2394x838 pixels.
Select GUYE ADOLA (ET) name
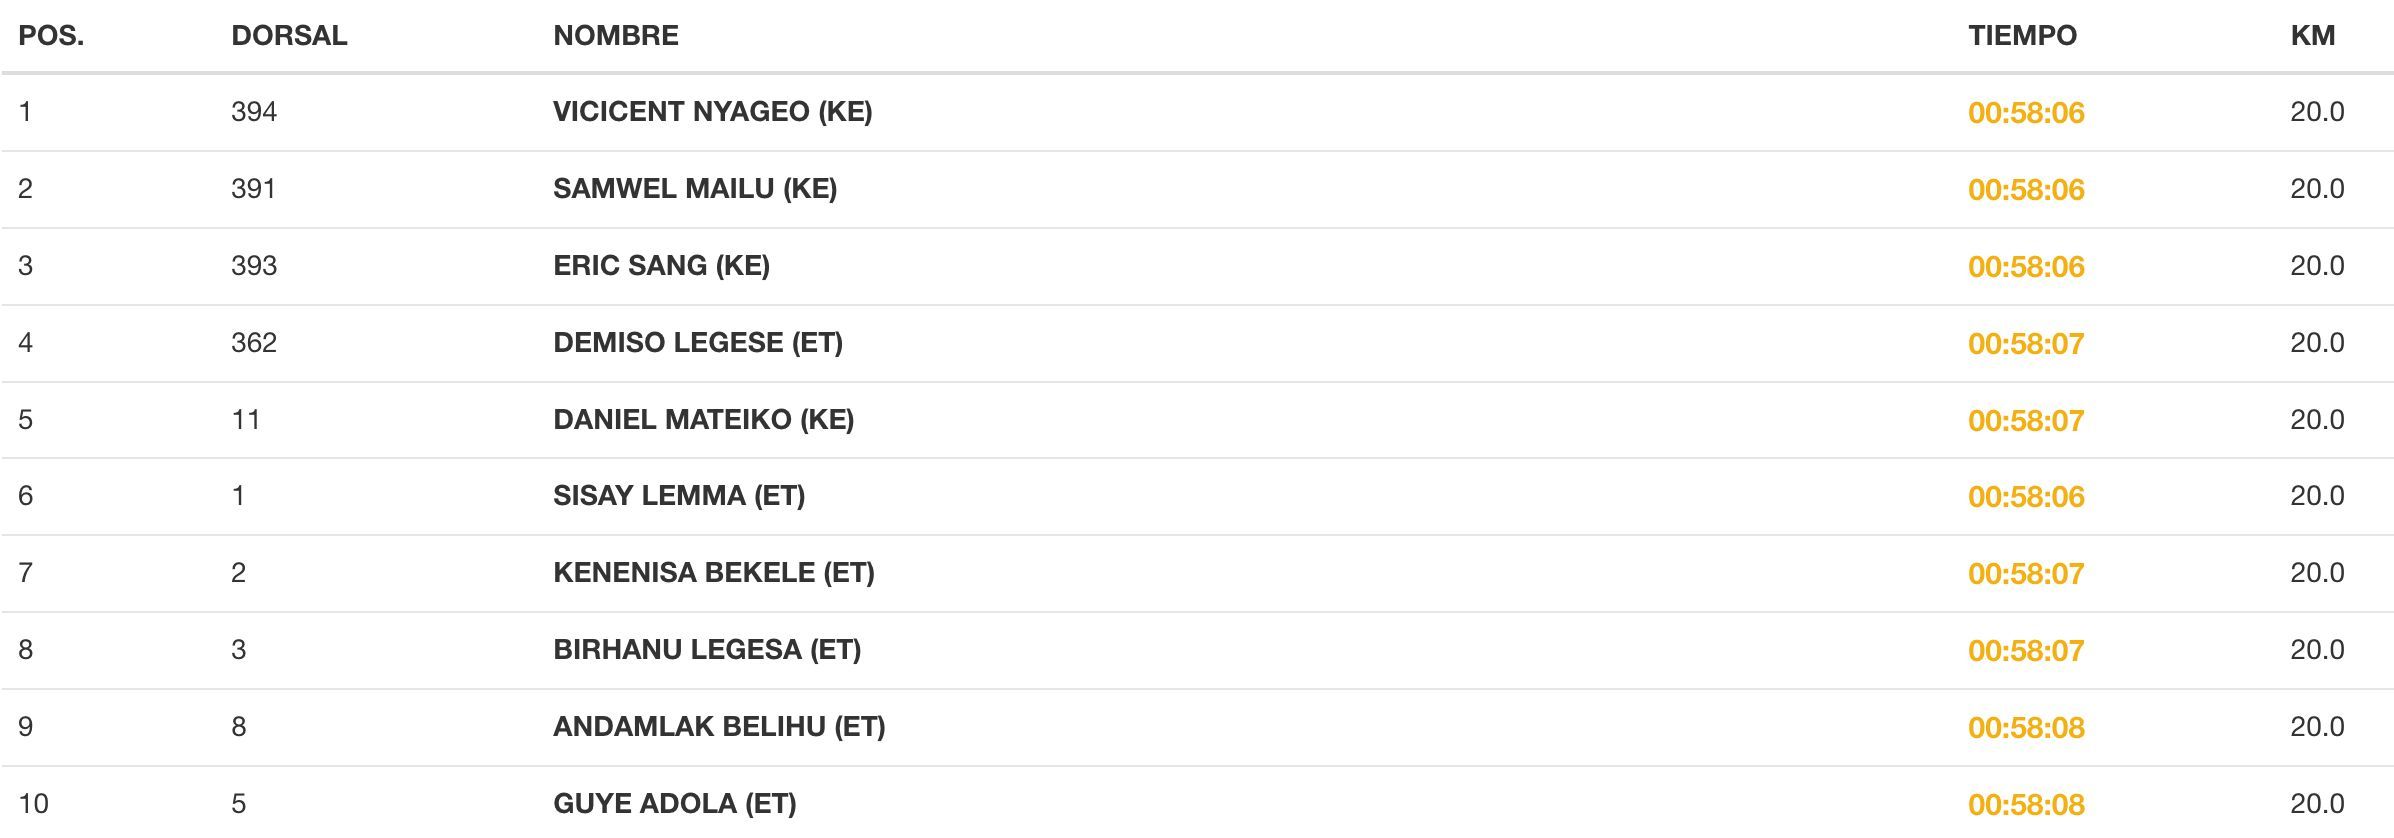pos(674,804)
